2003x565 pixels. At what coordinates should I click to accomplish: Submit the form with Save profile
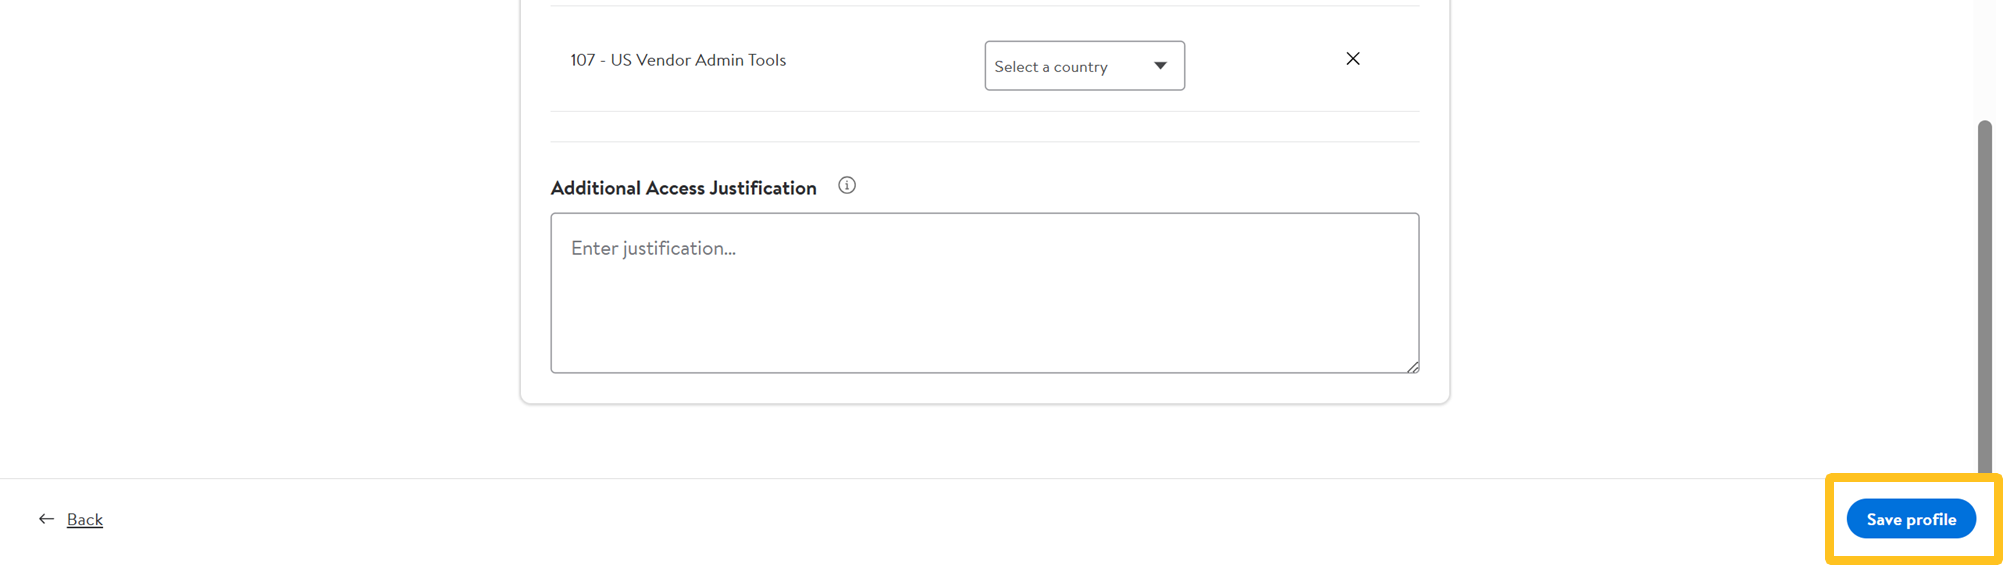pyautogui.click(x=1910, y=519)
